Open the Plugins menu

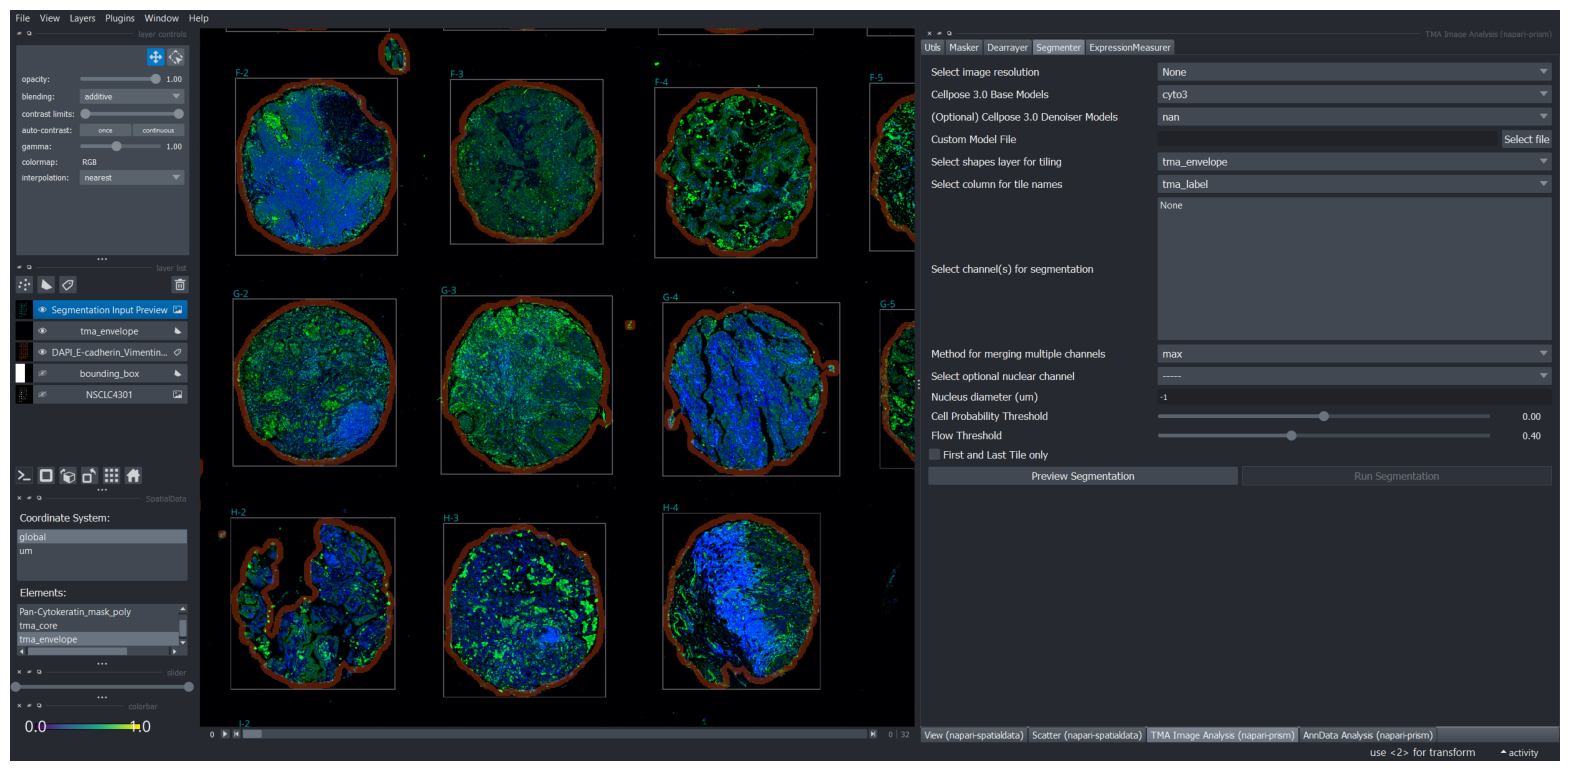click(120, 18)
